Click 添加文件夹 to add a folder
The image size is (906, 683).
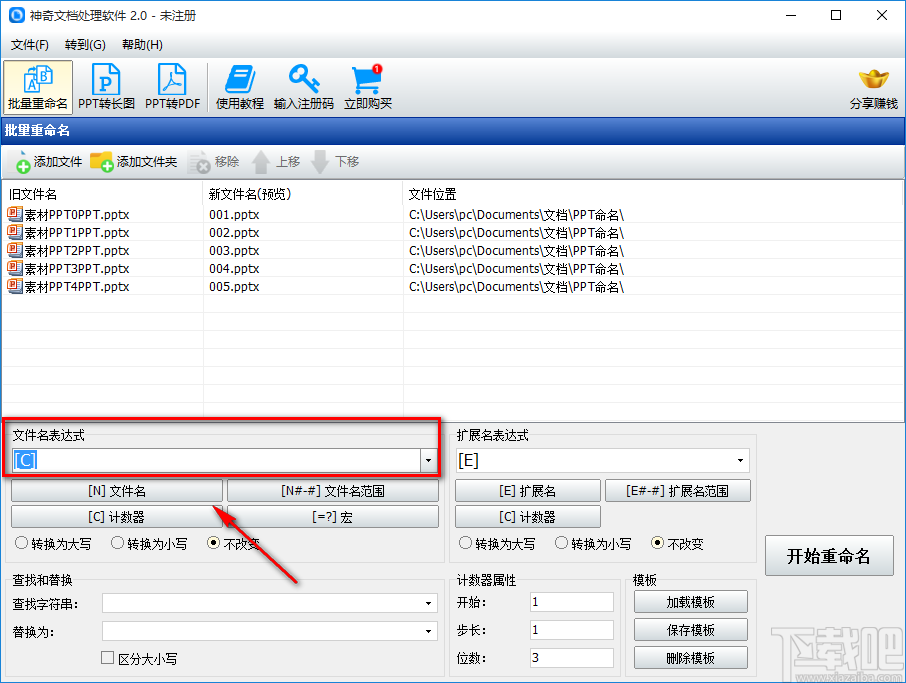[133, 162]
